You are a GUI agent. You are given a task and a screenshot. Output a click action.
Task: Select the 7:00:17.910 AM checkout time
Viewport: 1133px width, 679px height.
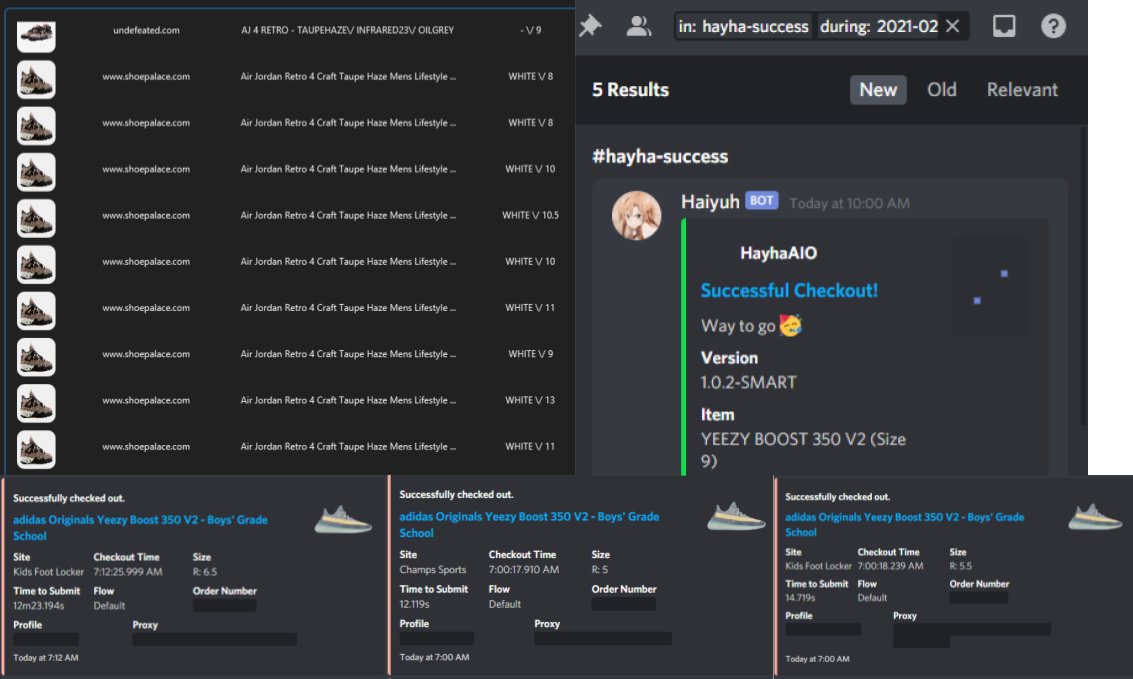[524, 569]
